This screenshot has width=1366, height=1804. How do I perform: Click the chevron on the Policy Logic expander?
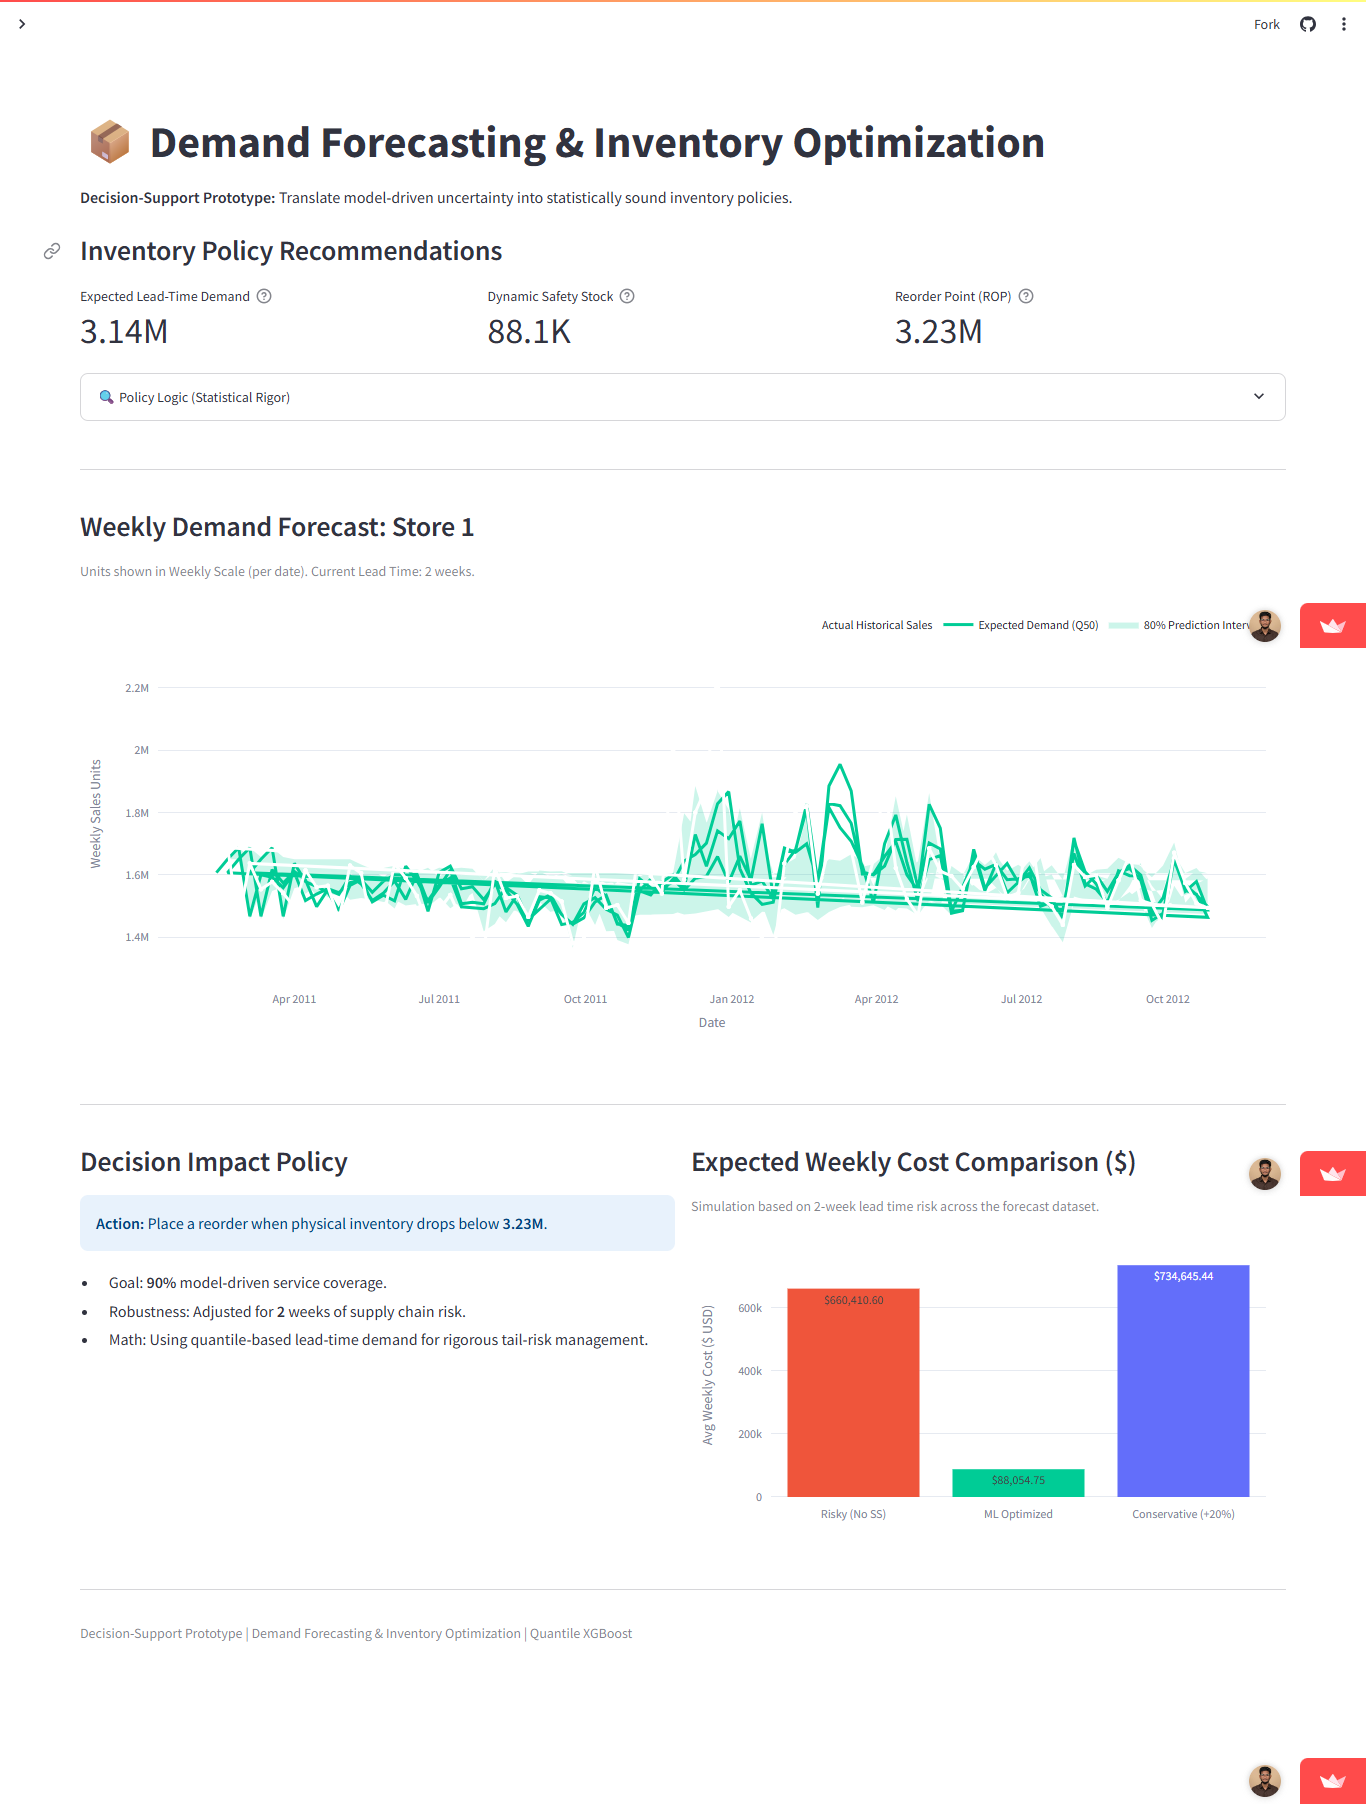tap(1259, 397)
